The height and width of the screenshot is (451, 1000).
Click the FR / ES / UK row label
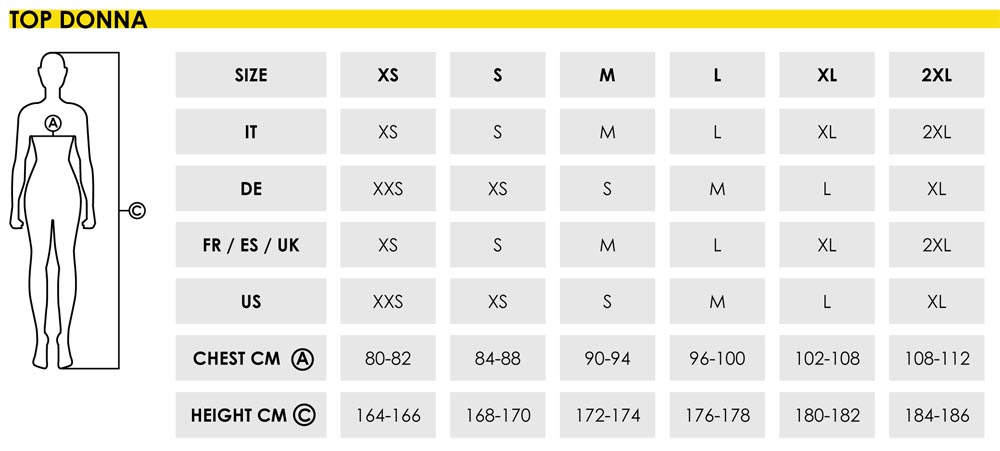(x=251, y=245)
